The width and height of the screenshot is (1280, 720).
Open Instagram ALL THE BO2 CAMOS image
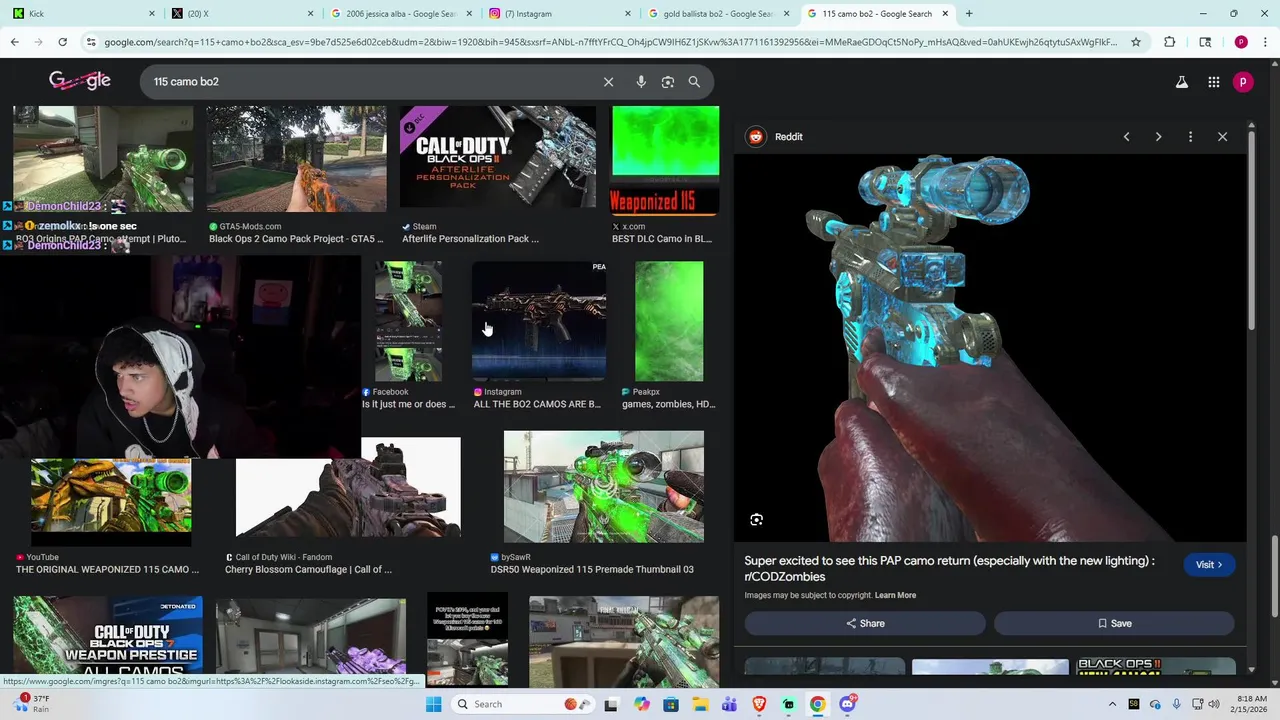(539, 322)
